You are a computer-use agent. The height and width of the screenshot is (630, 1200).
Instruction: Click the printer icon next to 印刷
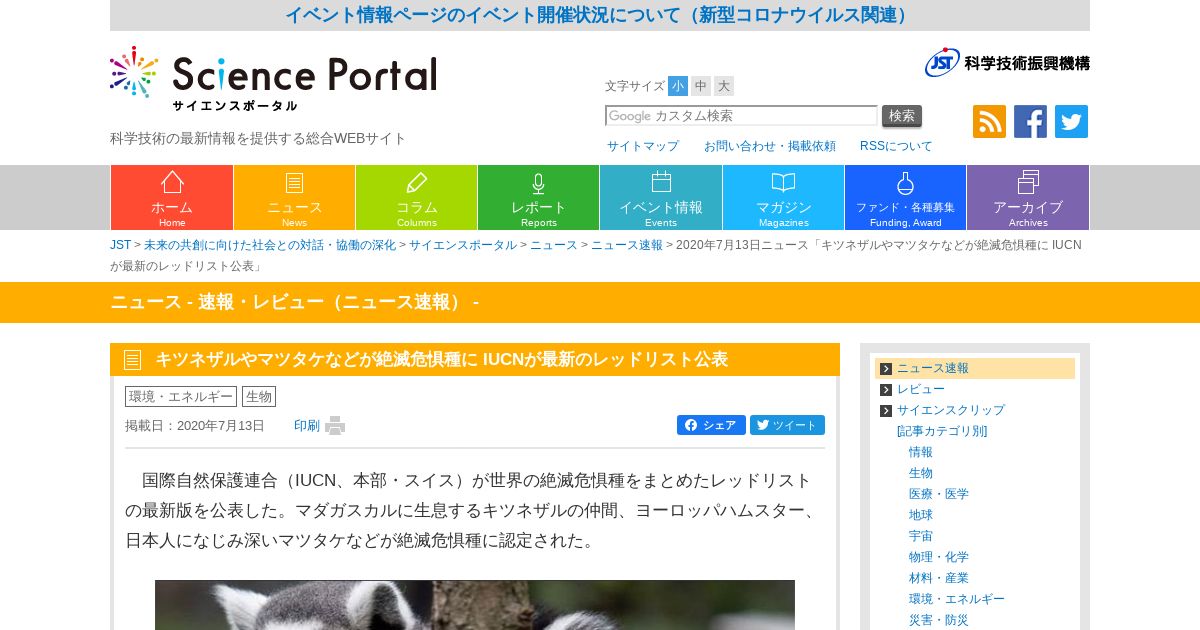click(x=335, y=426)
